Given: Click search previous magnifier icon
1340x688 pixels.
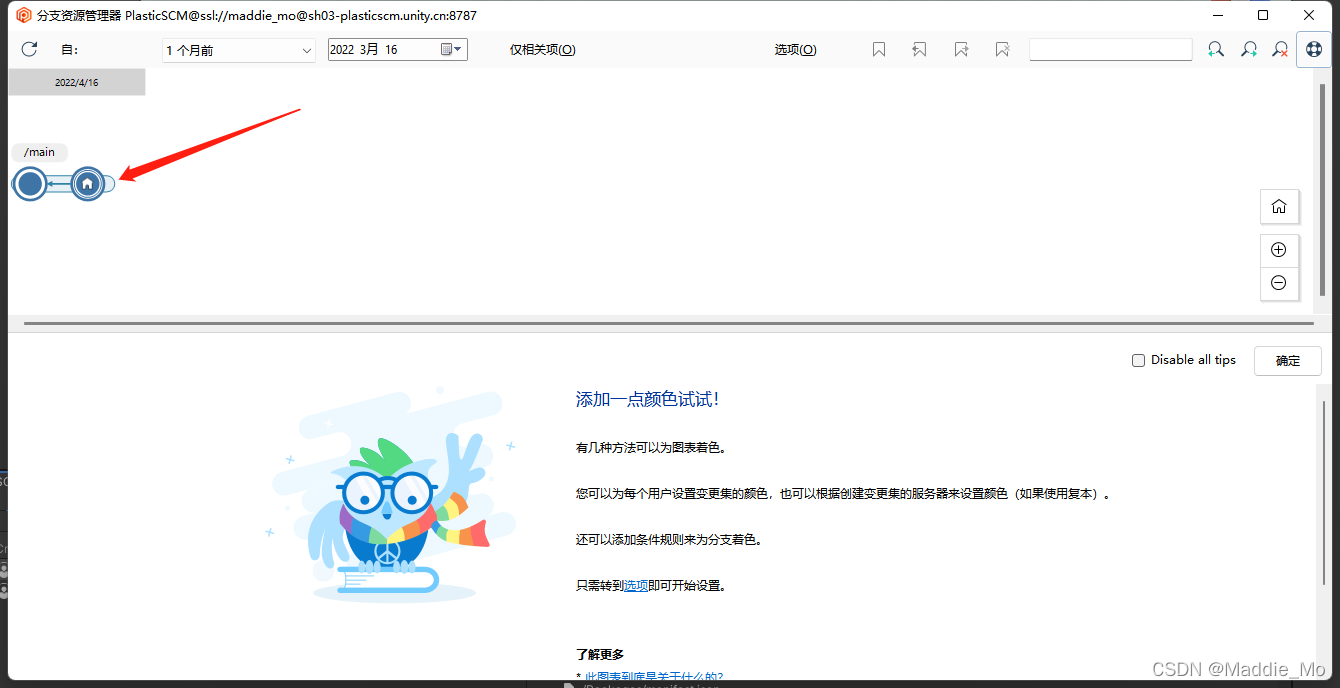Looking at the screenshot, I should (x=1216, y=49).
